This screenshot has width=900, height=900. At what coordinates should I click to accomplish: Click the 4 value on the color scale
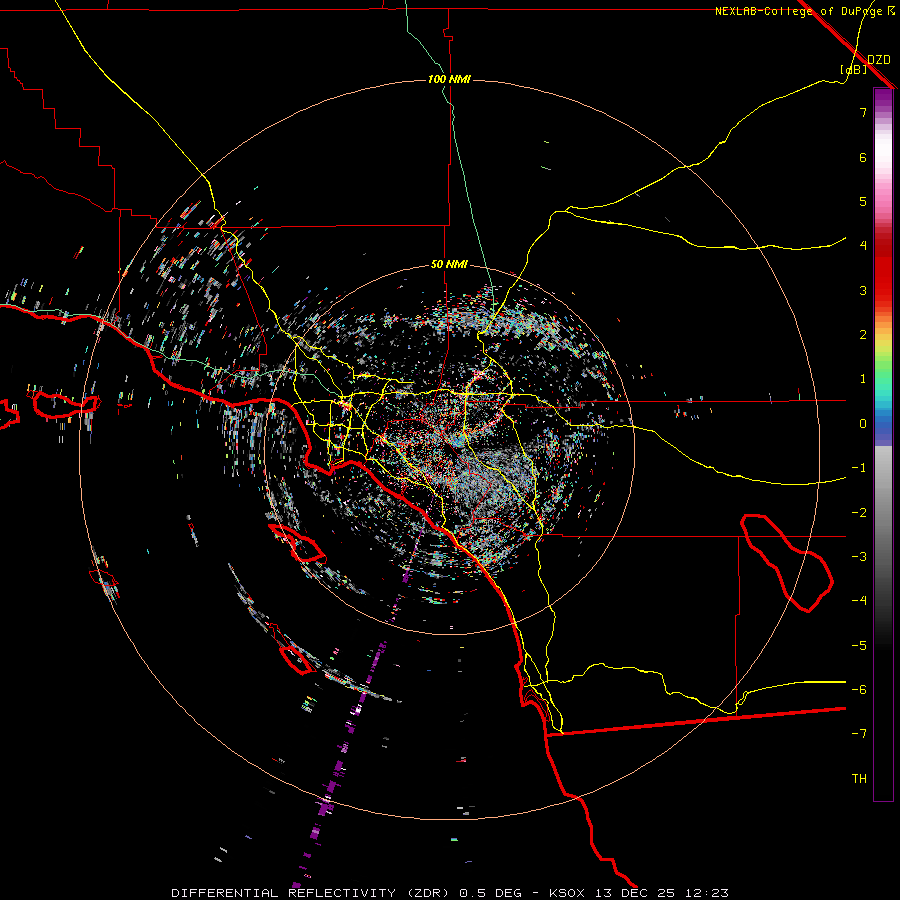coord(863,246)
